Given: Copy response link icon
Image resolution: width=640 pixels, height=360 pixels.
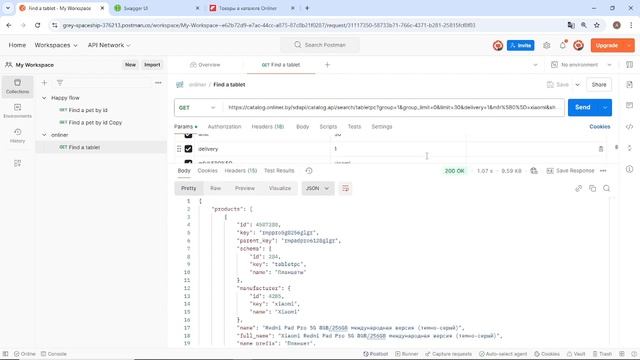Looking at the screenshot, I should coord(578,188).
